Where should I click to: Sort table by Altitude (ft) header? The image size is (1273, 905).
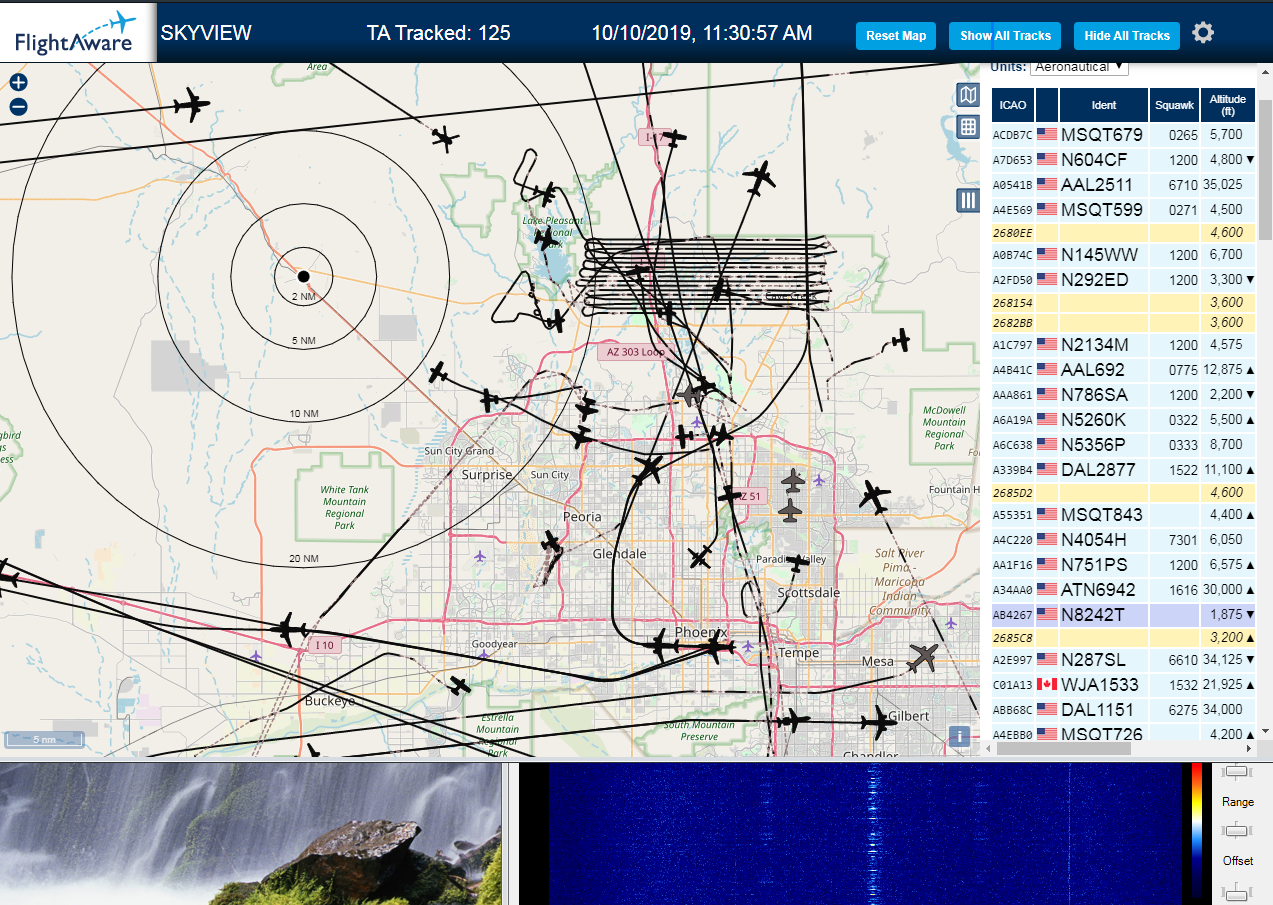click(1227, 105)
